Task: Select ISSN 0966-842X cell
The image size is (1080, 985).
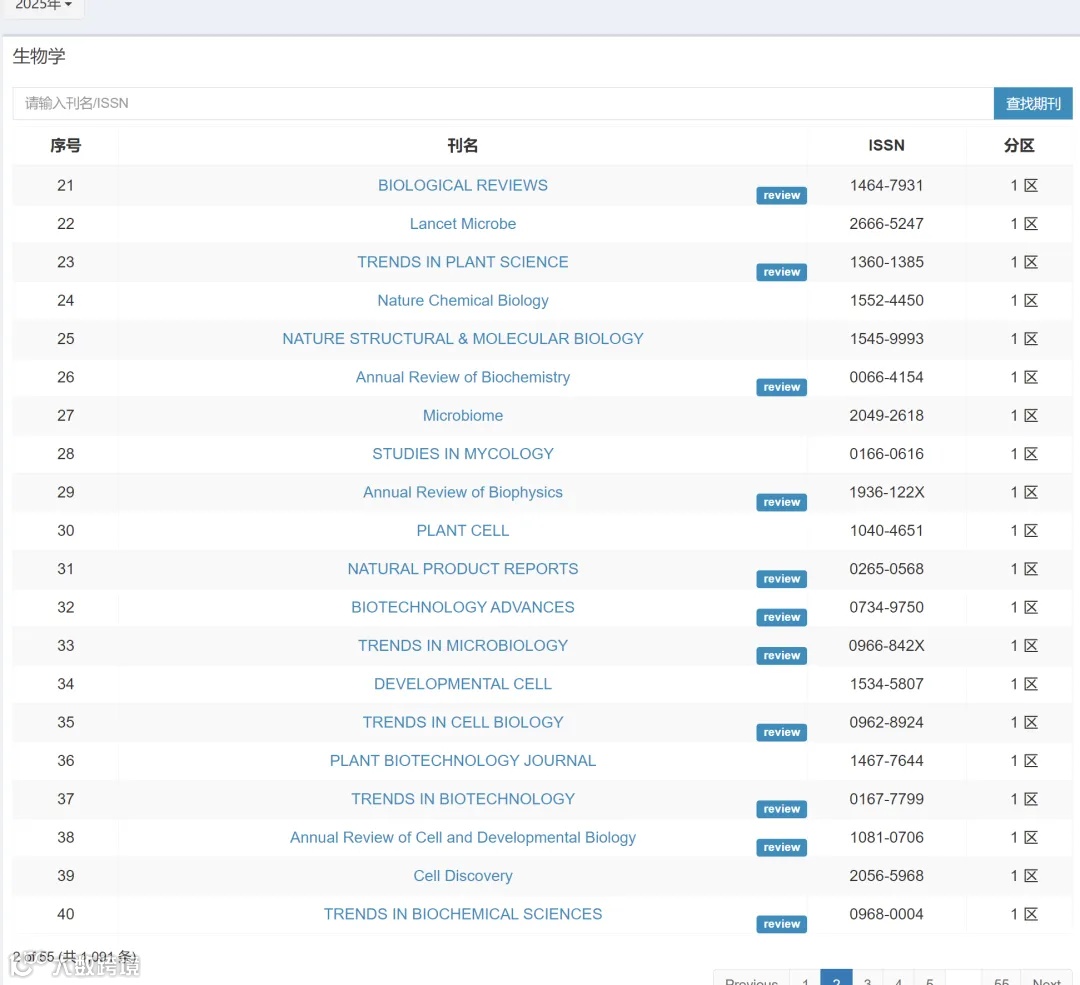Action: [x=886, y=645]
